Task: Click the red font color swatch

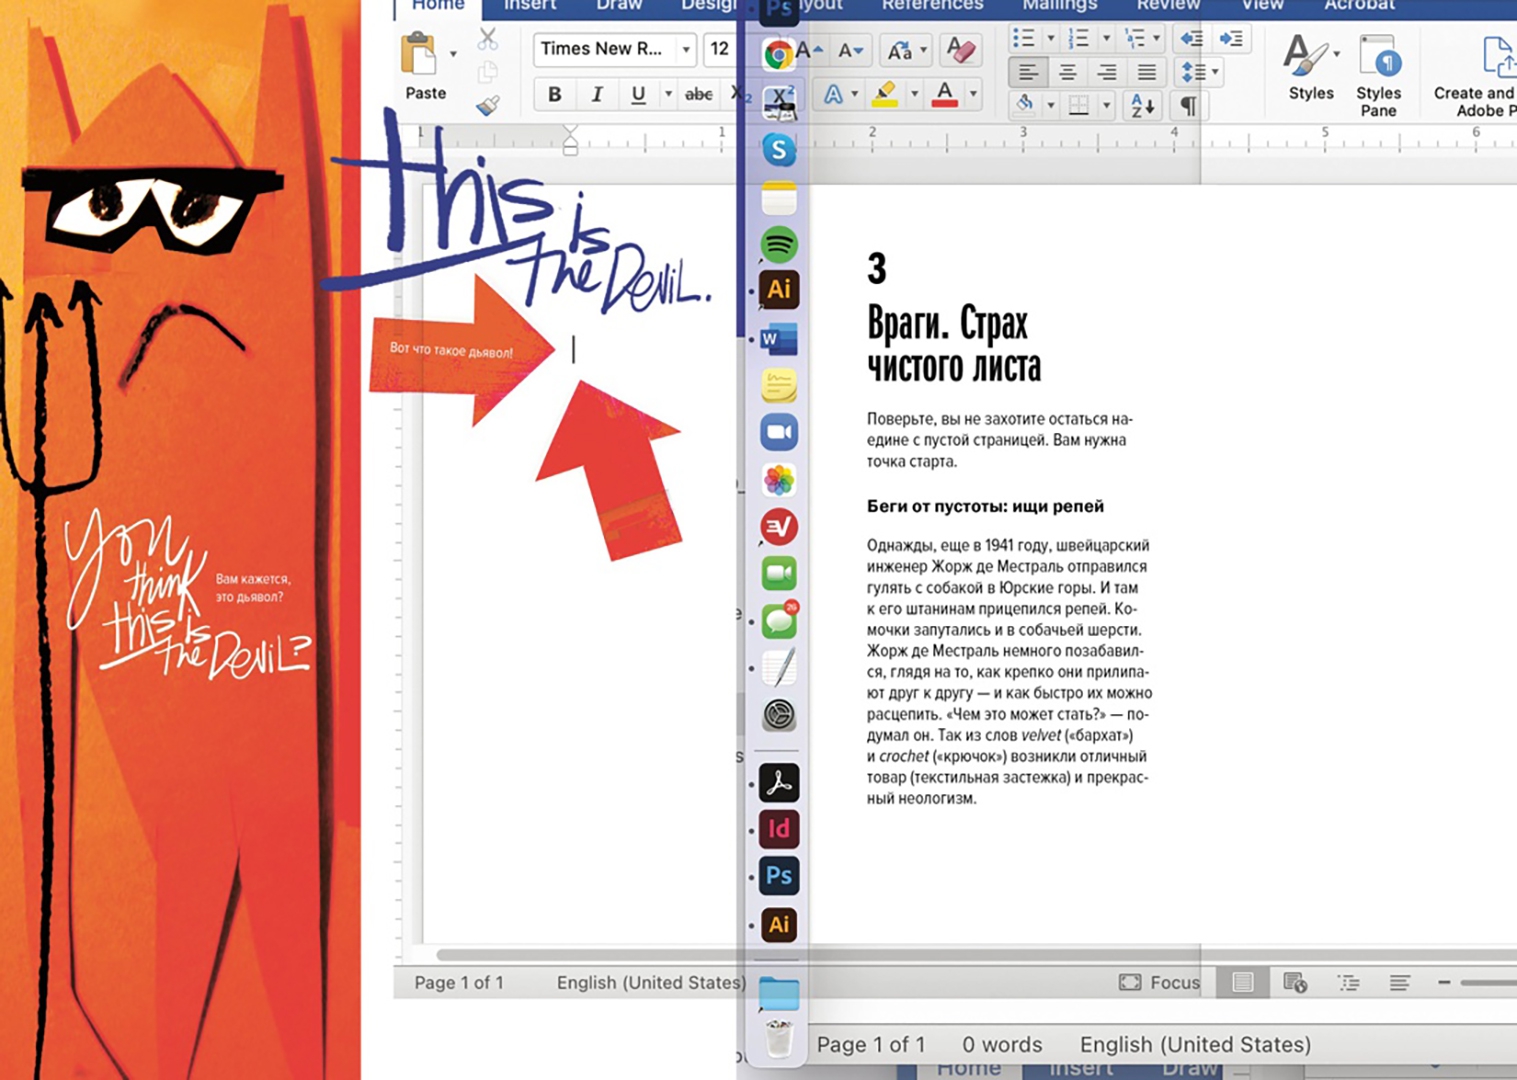Action: click(944, 95)
